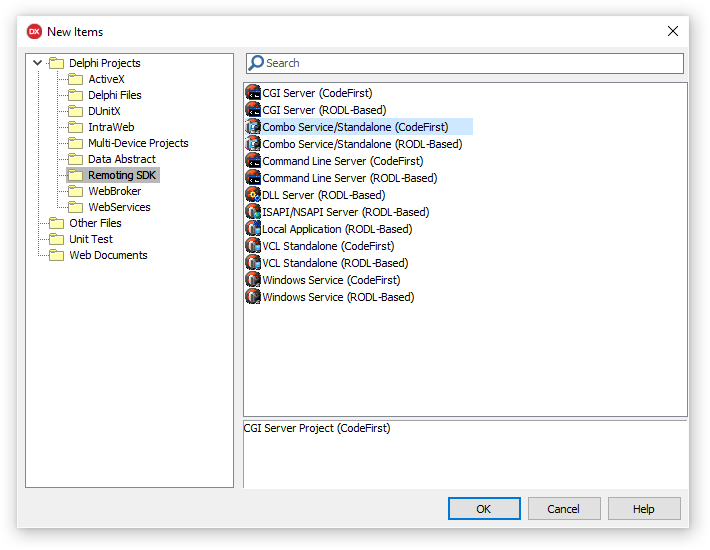Viewport: 710px width, 550px height.
Task: Click the DUnitX folder icon
Action: 76,111
